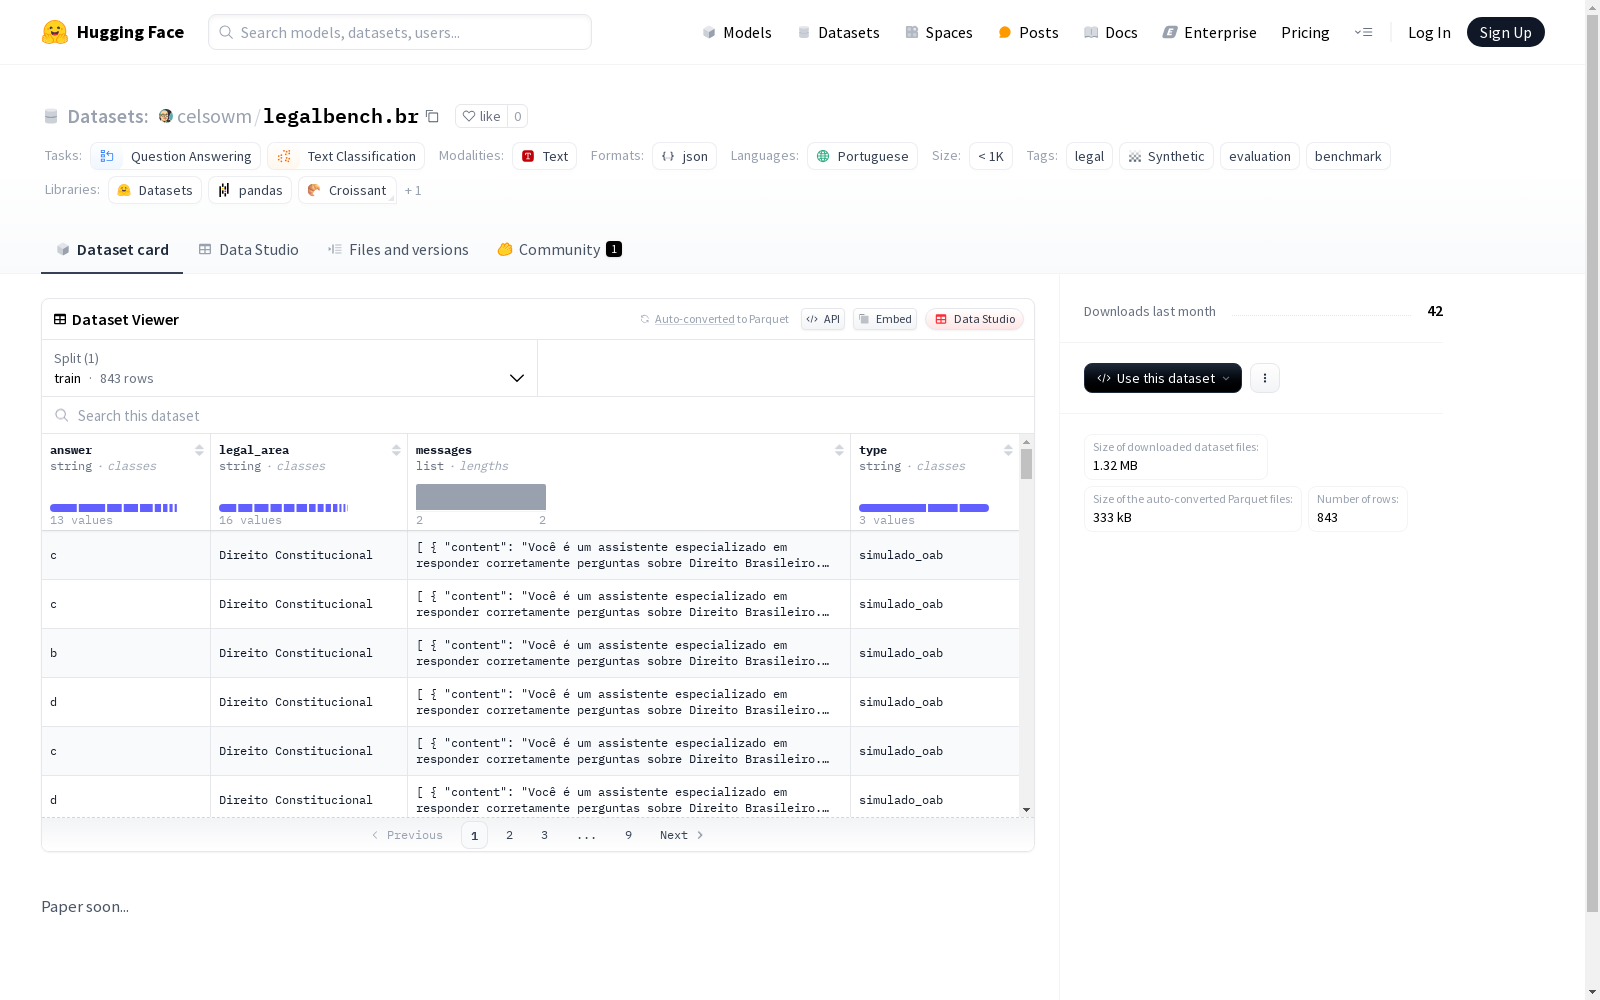Open the Files and versions tab

(x=398, y=250)
